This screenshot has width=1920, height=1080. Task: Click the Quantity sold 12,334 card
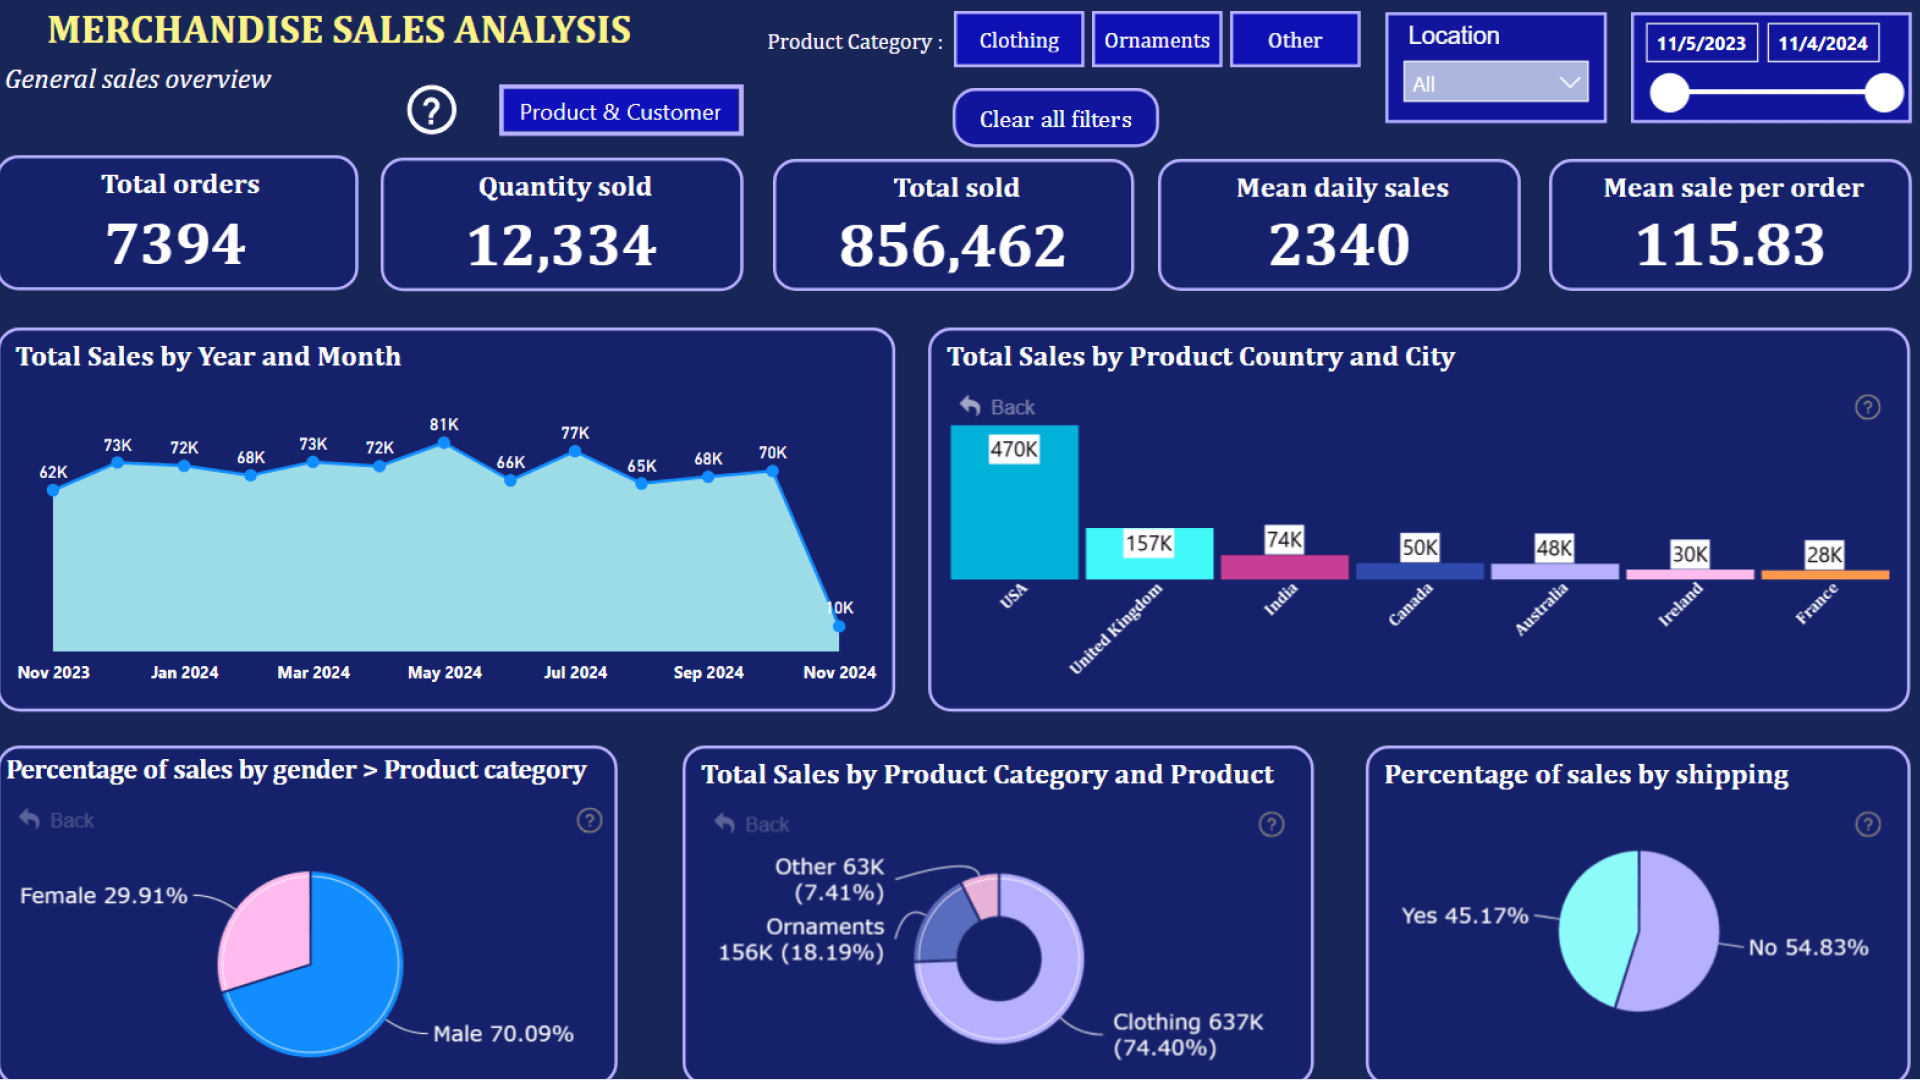[562, 224]
